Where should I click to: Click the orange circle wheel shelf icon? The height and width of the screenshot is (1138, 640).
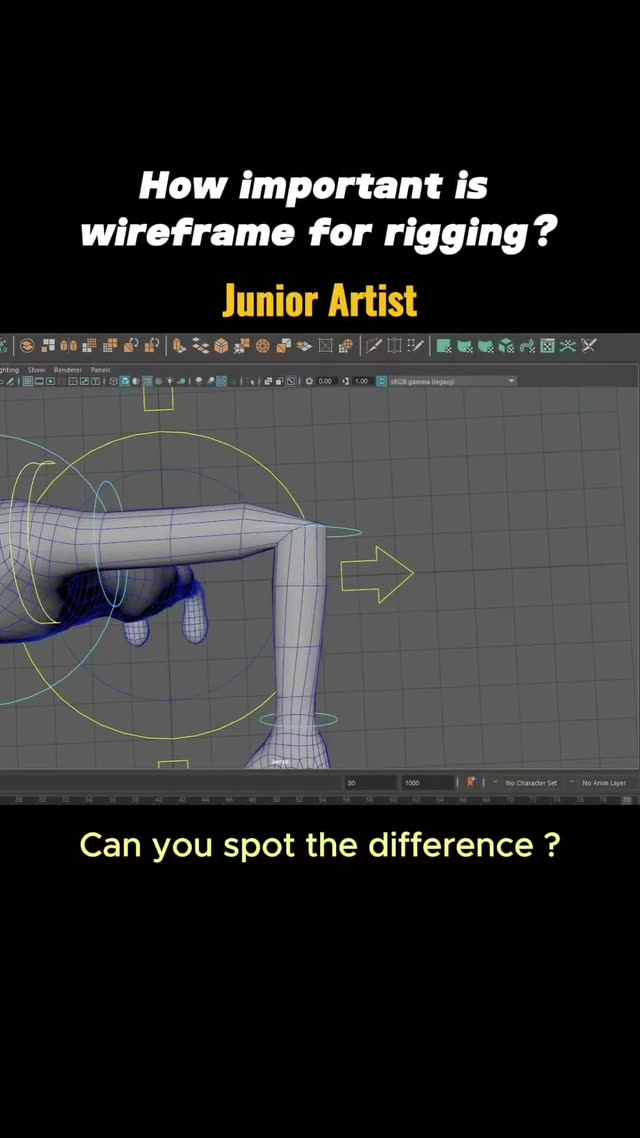[261, 345]
